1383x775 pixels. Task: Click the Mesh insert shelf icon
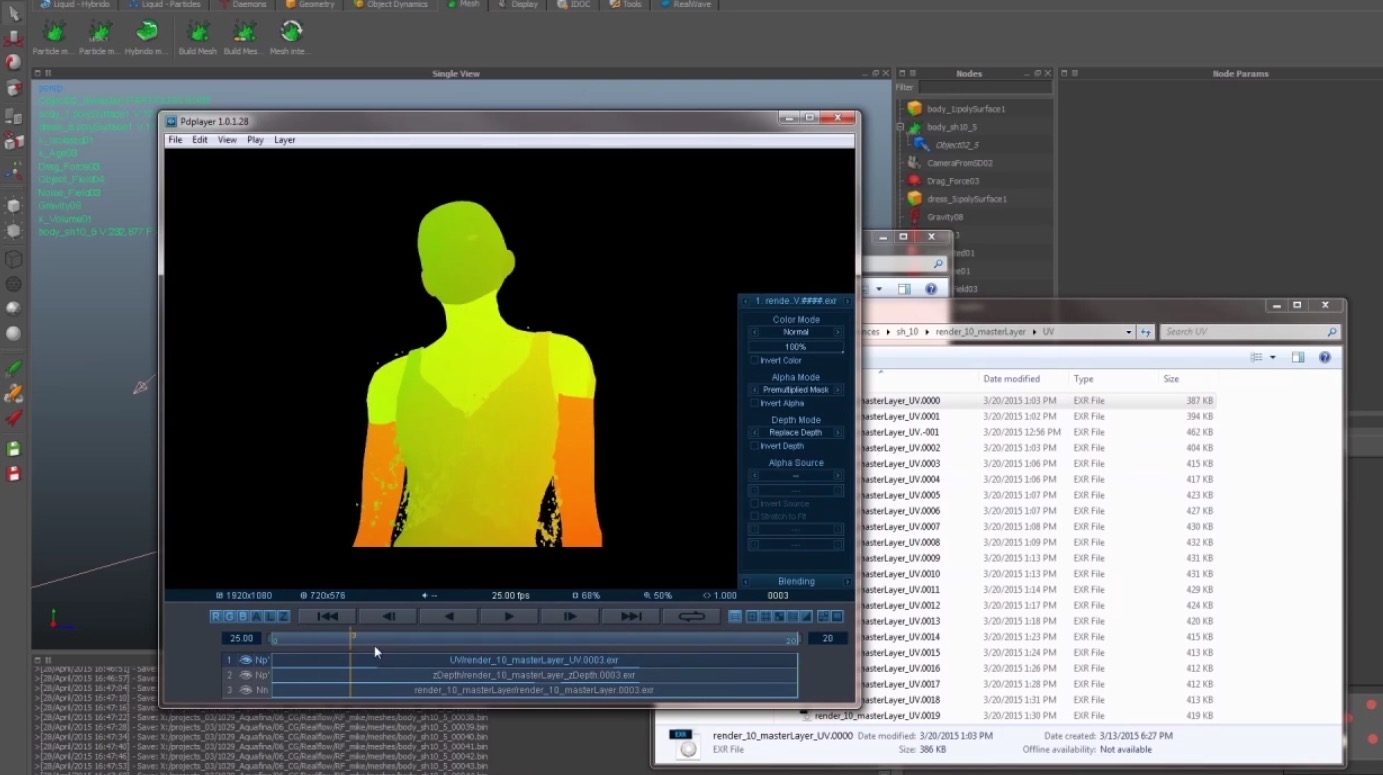pos(291,31)
